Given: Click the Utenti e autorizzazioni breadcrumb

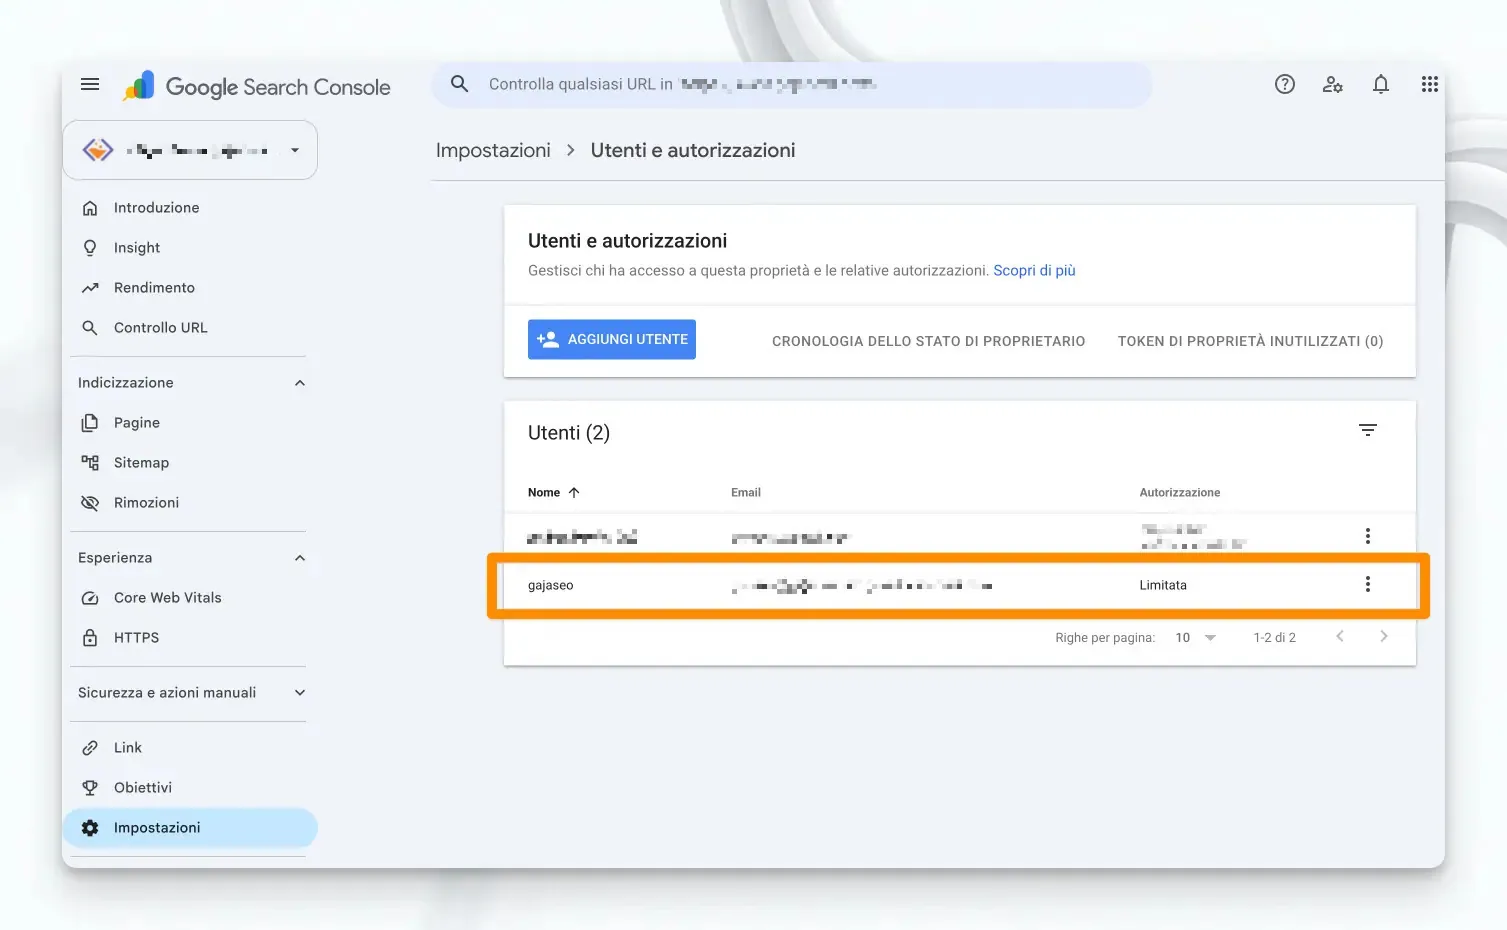Looking at the screenshot, I should (693, 150).
